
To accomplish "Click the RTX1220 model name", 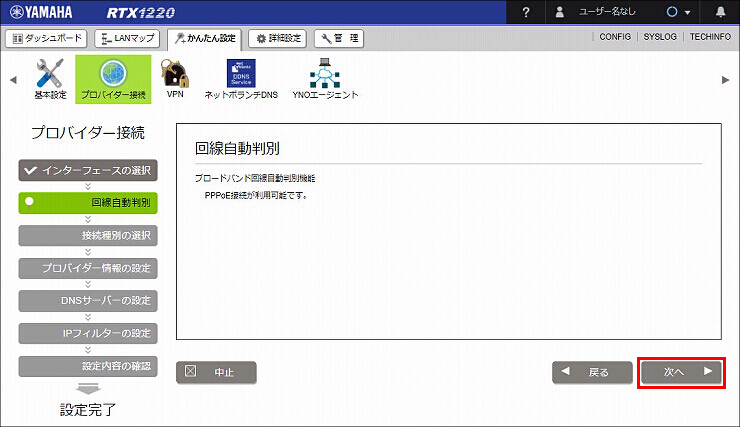I will click(141, 13).
